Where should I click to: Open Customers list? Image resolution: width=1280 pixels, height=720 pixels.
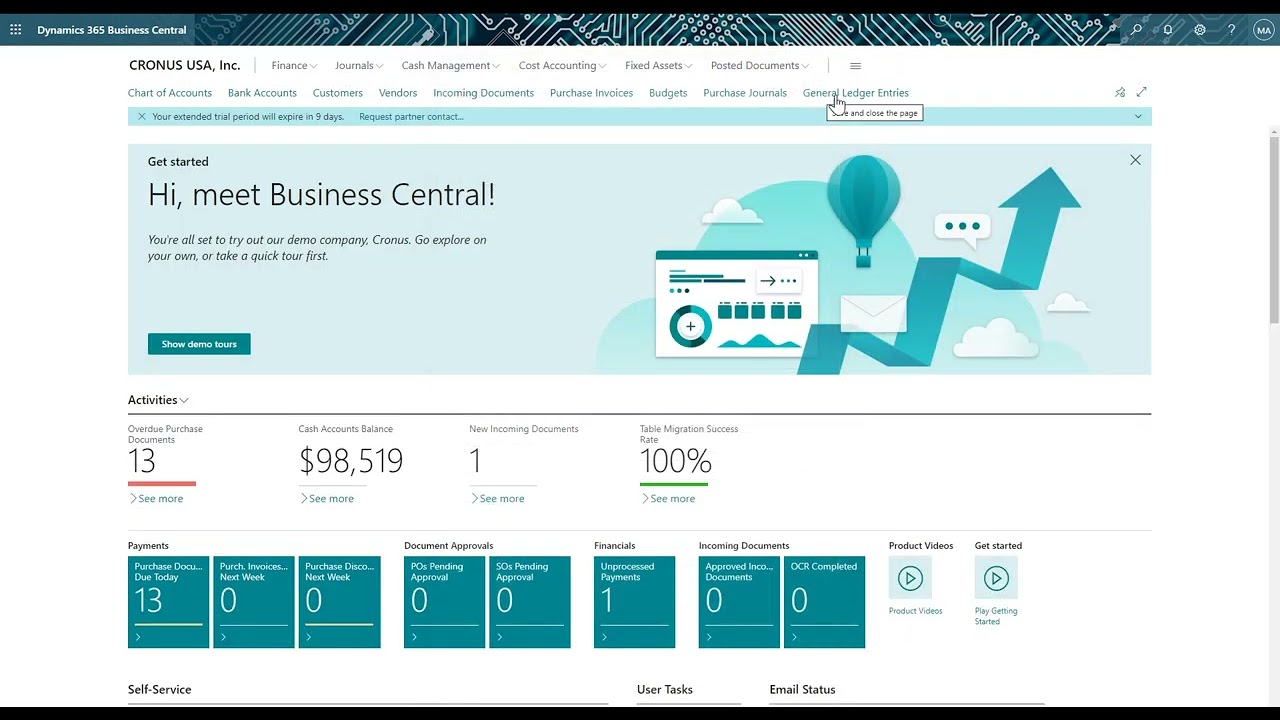pyautogui.click(x=338, y=93)
